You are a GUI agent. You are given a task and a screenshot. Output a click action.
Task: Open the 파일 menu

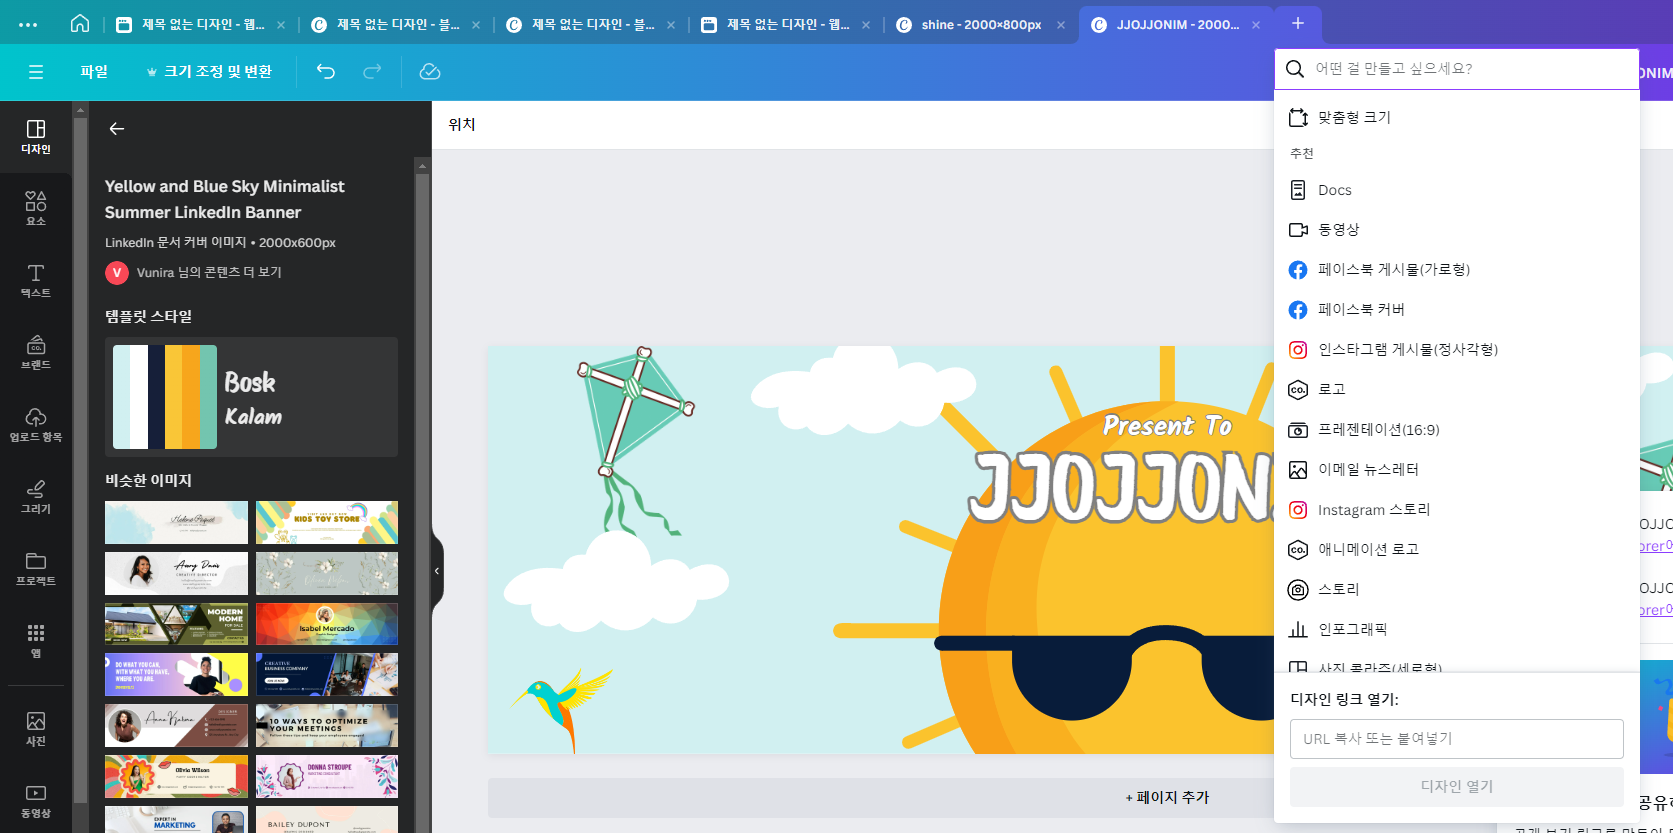(94, 72)
